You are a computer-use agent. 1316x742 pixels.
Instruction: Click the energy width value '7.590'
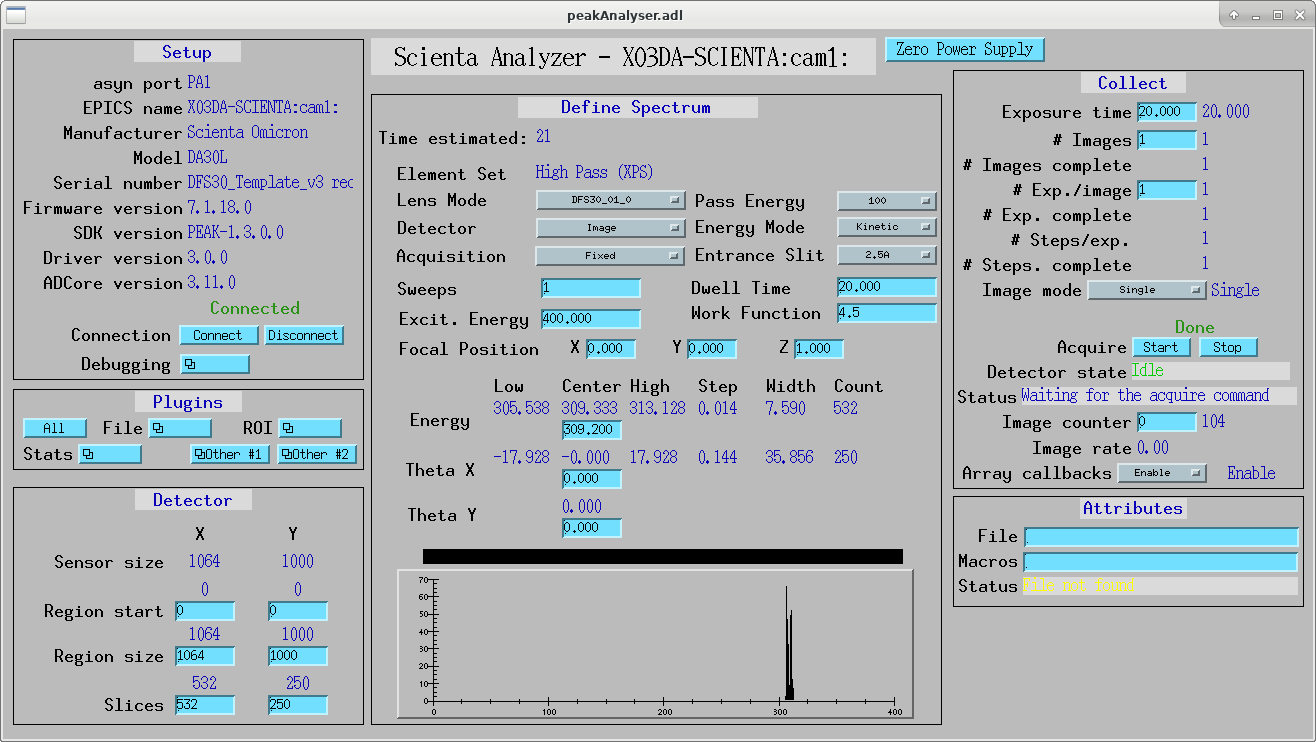[785, 408]
